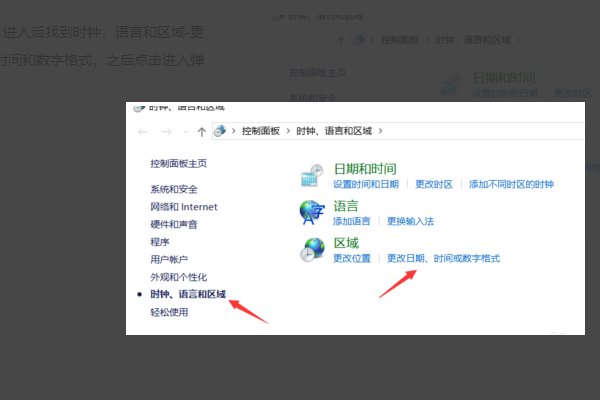Open 系统和安全 category in sidebar

174,189
